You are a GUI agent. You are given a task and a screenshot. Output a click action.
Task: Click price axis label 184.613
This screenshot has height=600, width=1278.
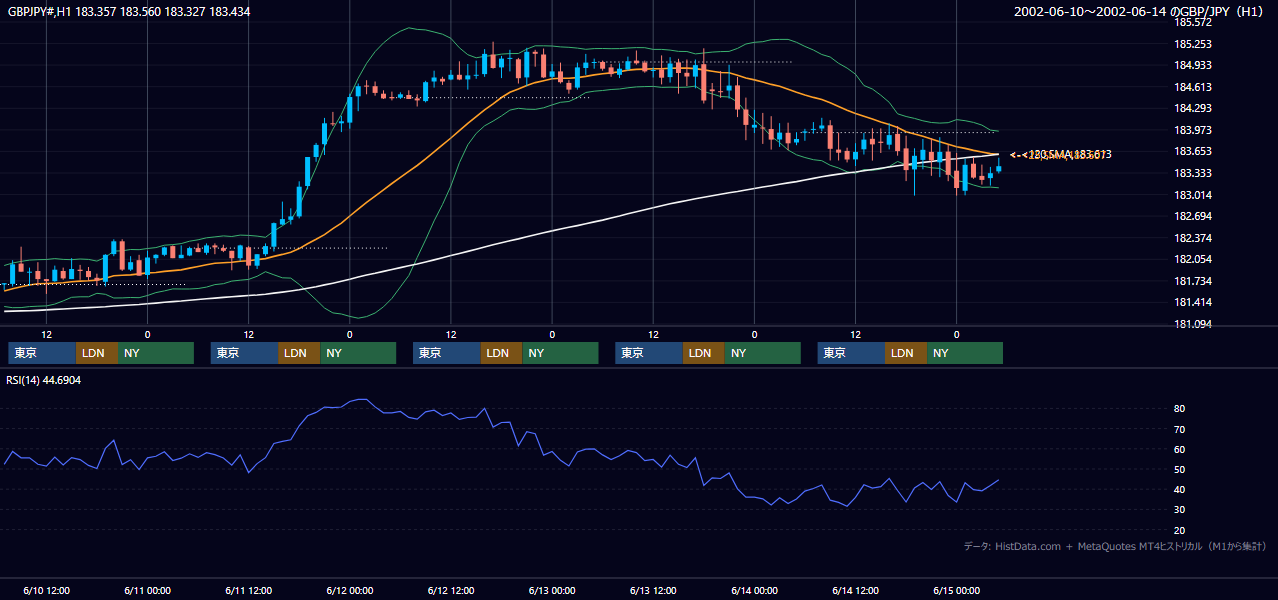coord(1192,87)
